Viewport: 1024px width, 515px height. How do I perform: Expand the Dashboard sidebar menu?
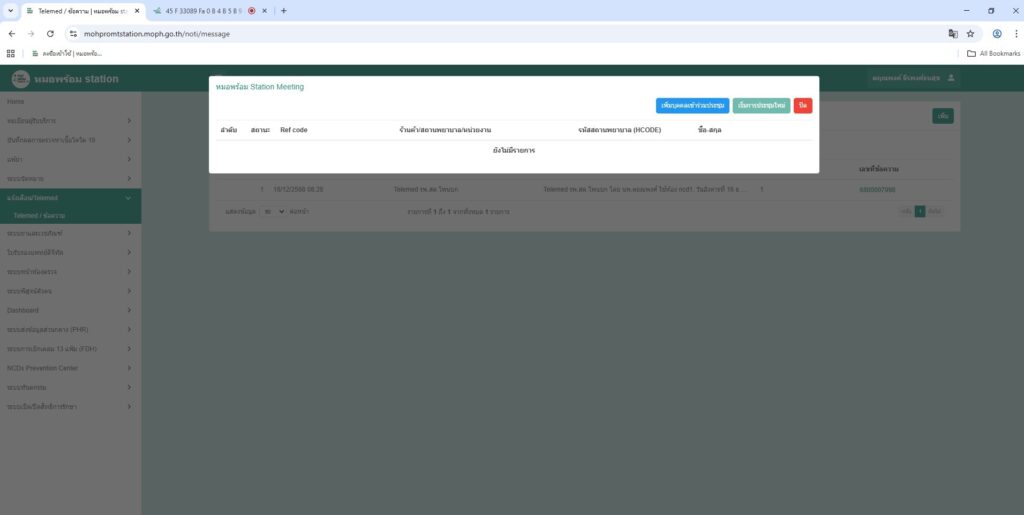[x=129, y=310]
